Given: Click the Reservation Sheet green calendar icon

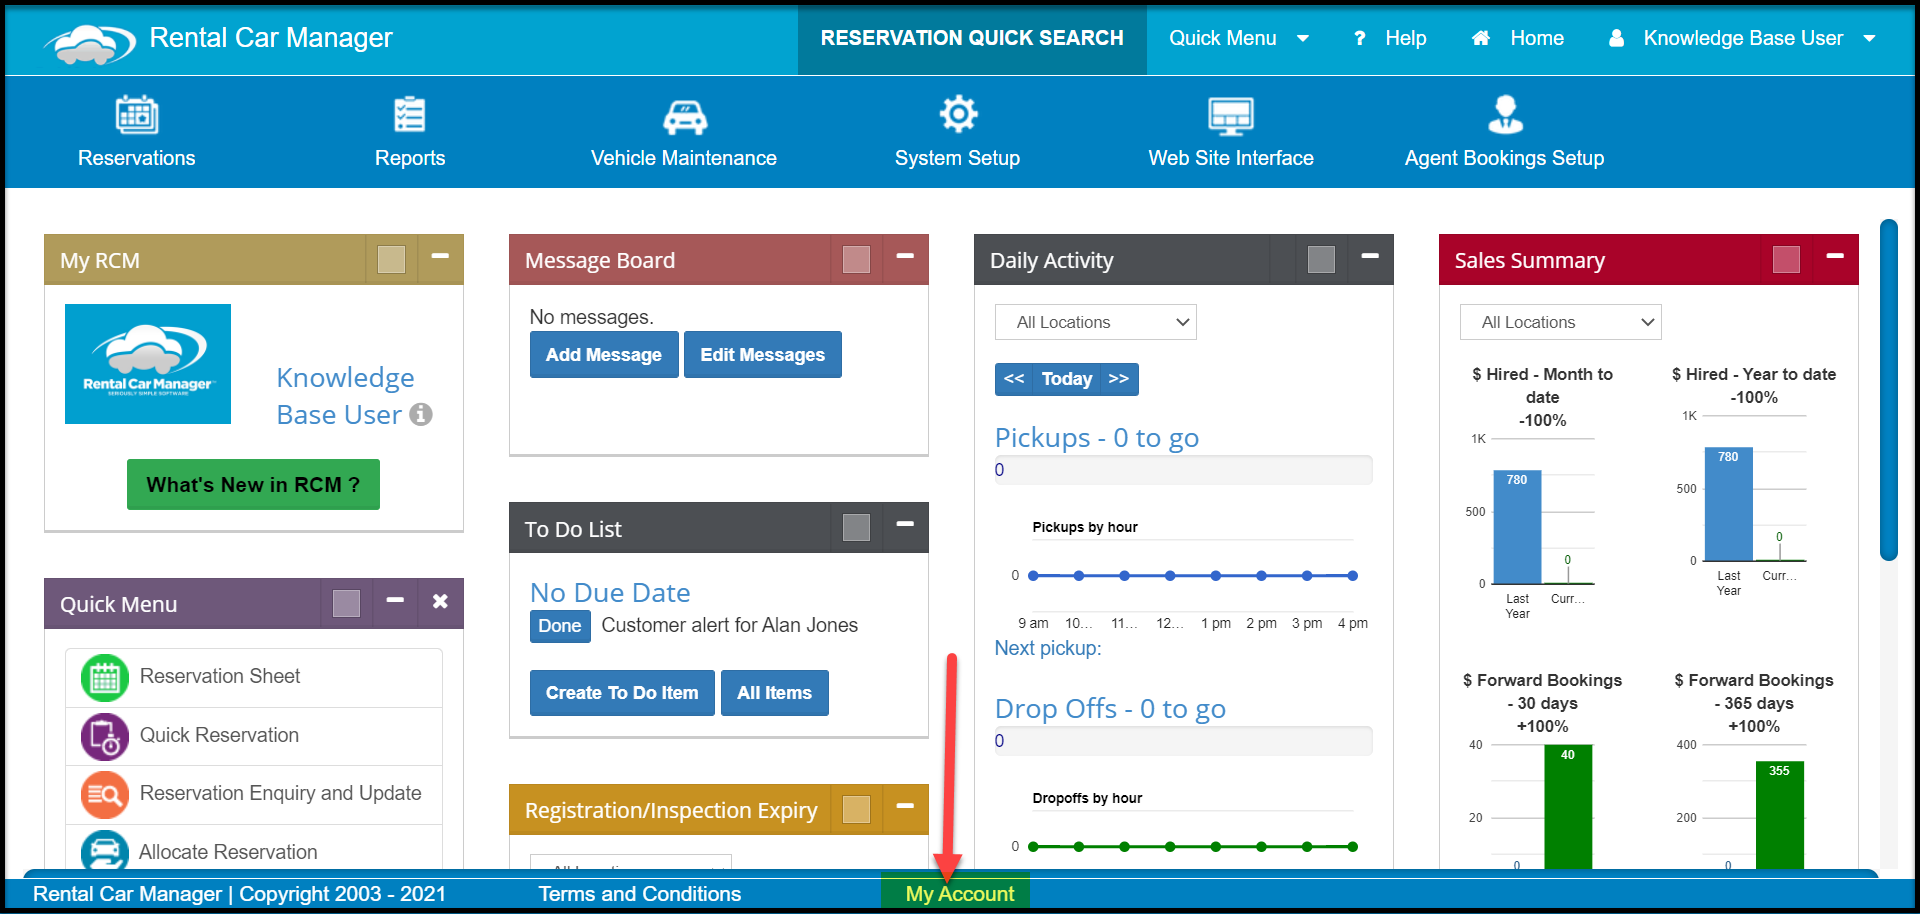Looking at the screenshot, I should point(105,678).
